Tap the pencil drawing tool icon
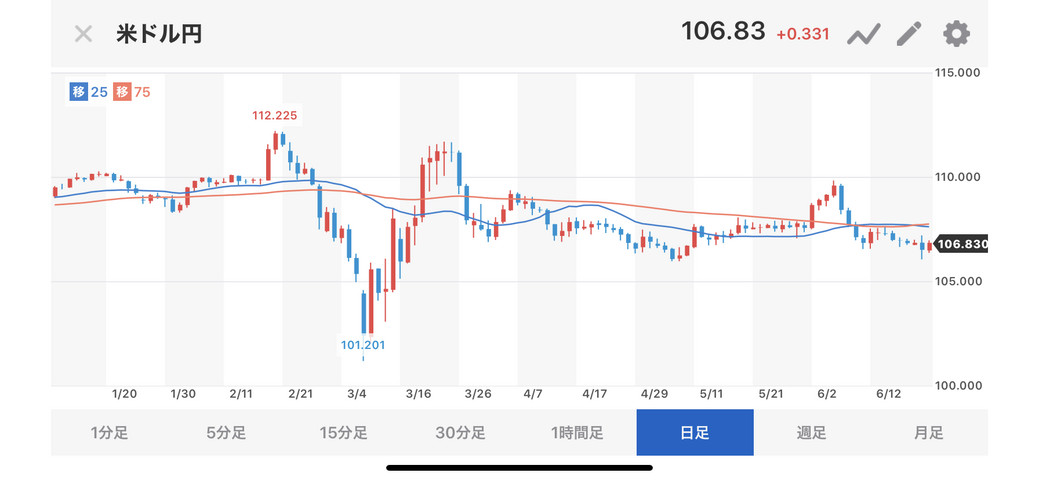This screenshot has width=1039, height=480. [909, 34]
